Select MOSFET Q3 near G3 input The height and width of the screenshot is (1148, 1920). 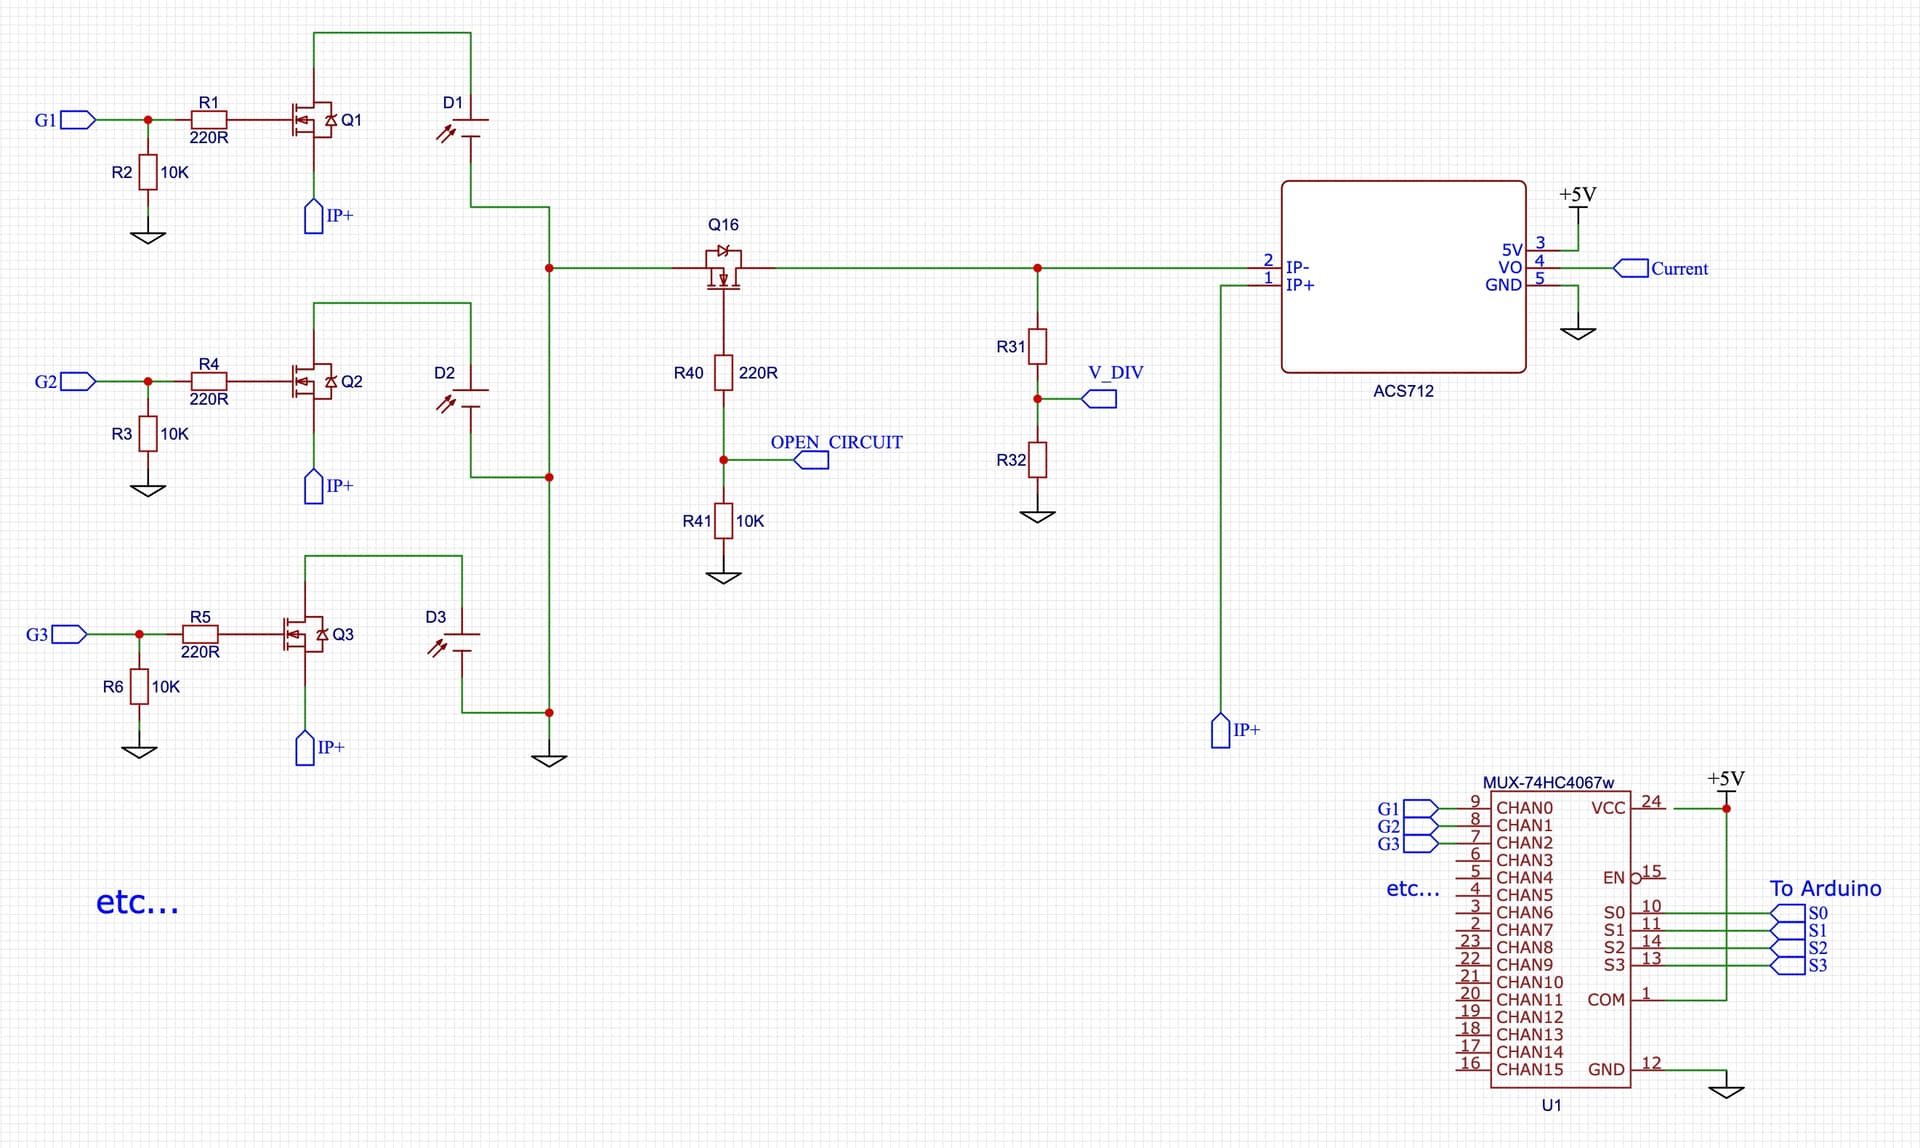pyautogui.click(x=300, y=634)
